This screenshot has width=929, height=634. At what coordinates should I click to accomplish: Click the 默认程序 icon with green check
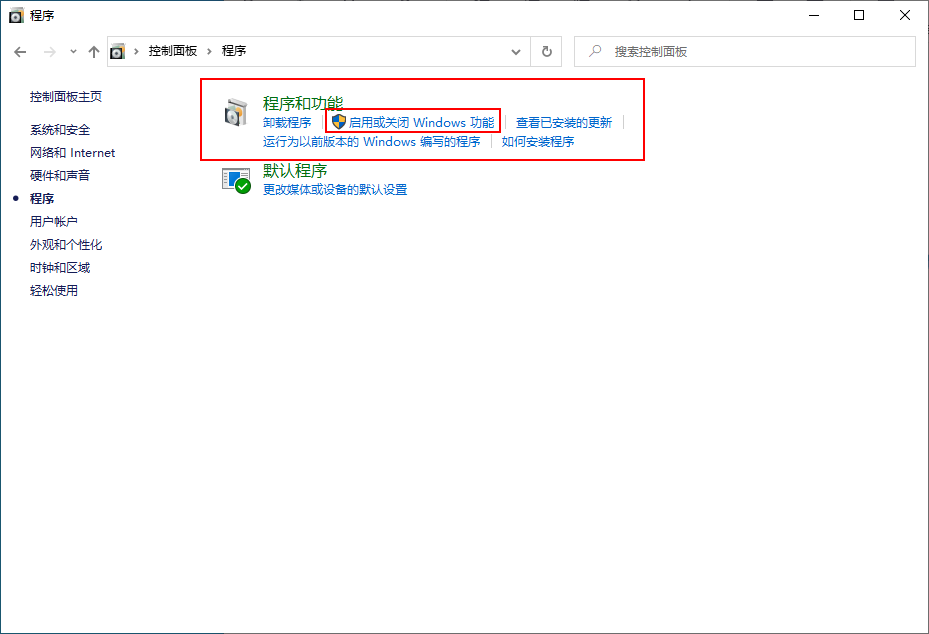(x=236, y=181)
